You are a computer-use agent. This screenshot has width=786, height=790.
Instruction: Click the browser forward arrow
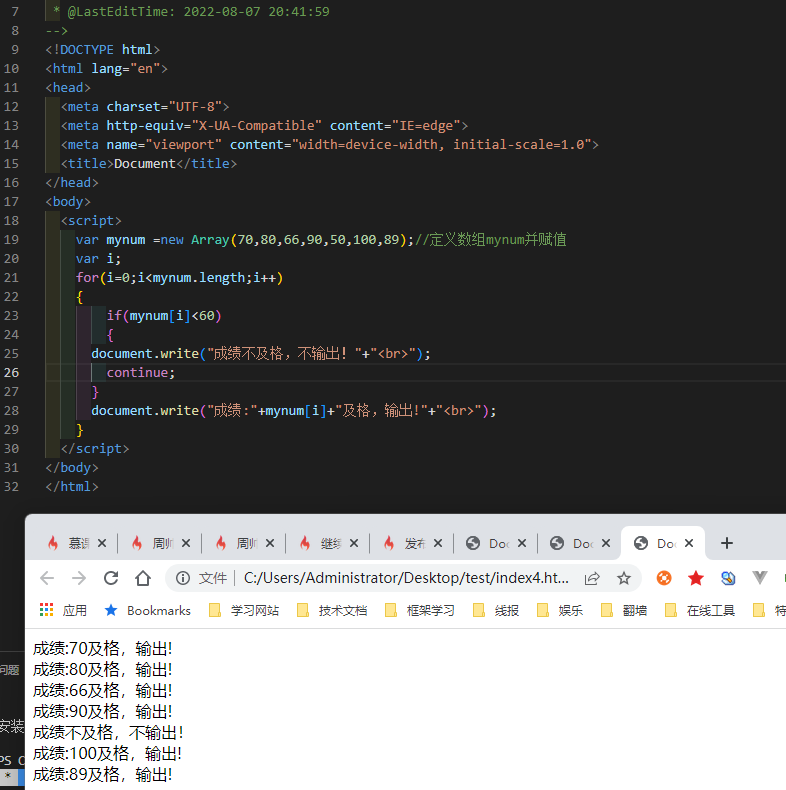79,578
